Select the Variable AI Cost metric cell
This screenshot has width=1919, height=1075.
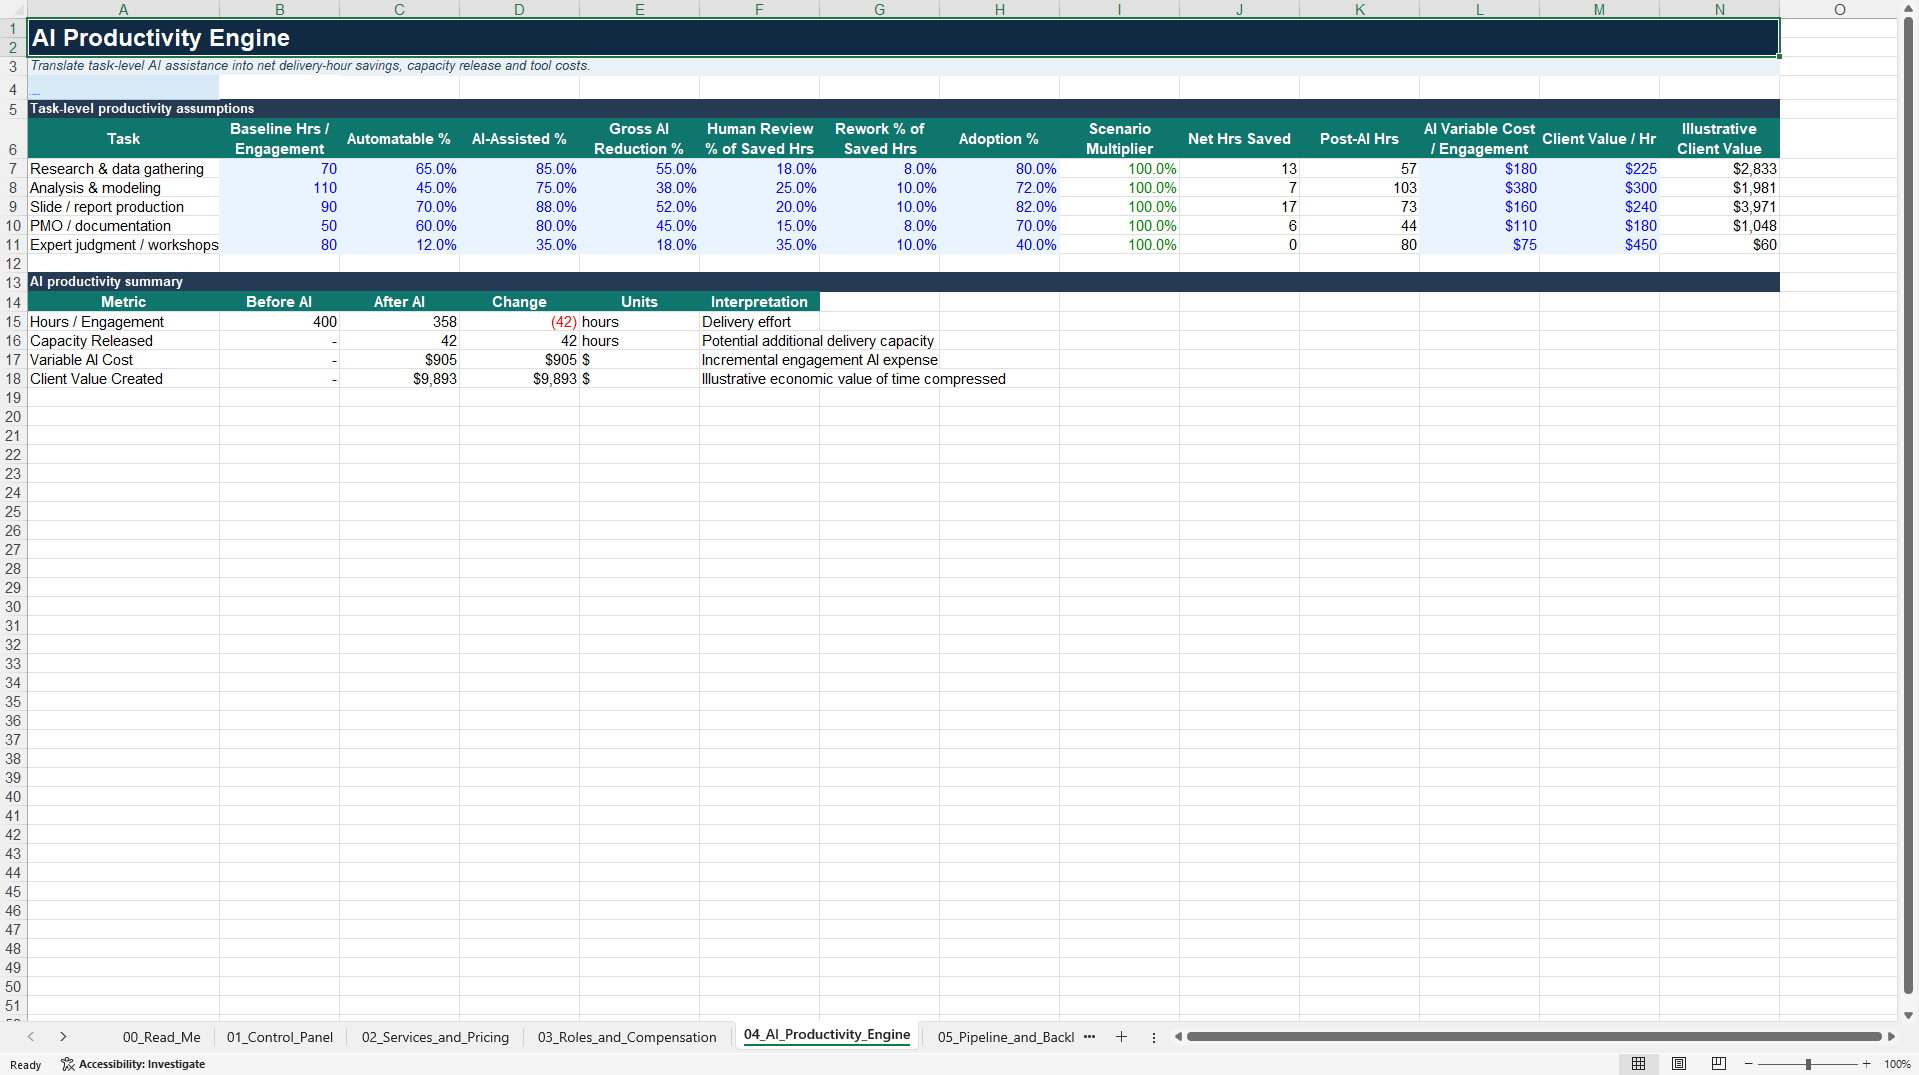[123, 360]
